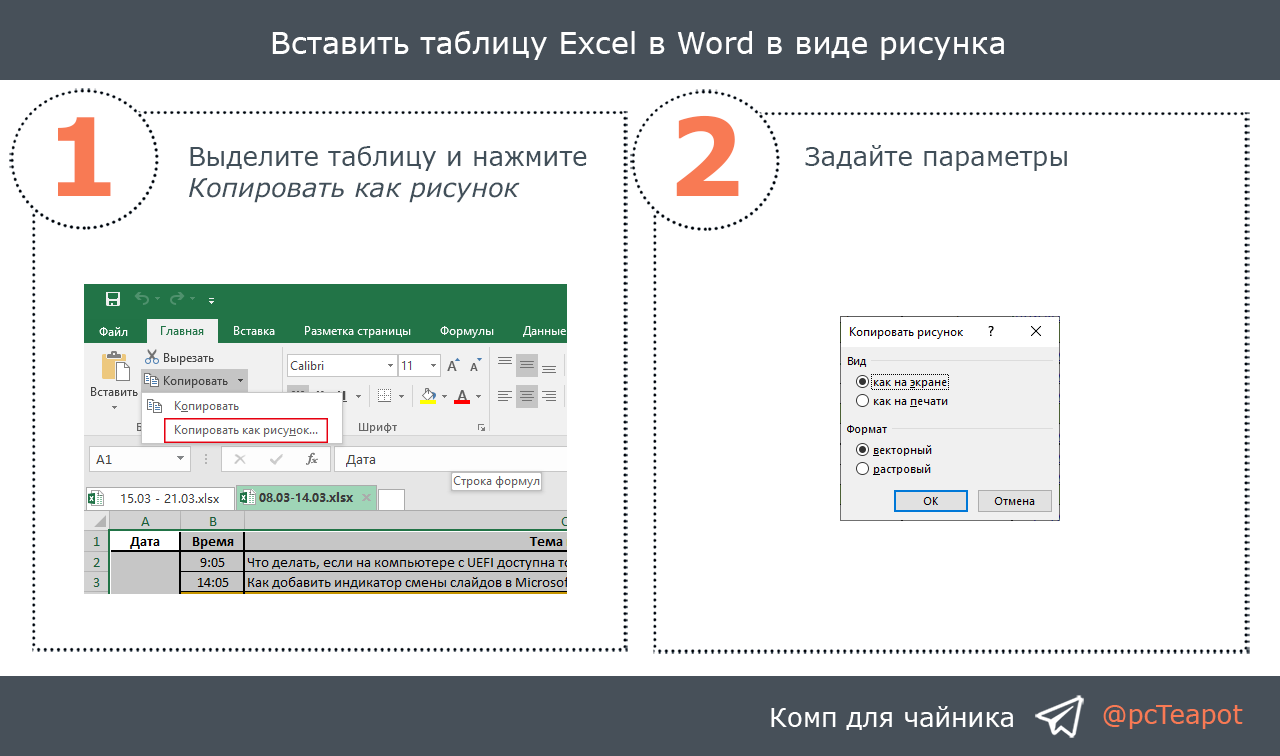Click OK in Копировать рисунок dialog
The image size is (1280, 756).
click(x=931, y=501)
